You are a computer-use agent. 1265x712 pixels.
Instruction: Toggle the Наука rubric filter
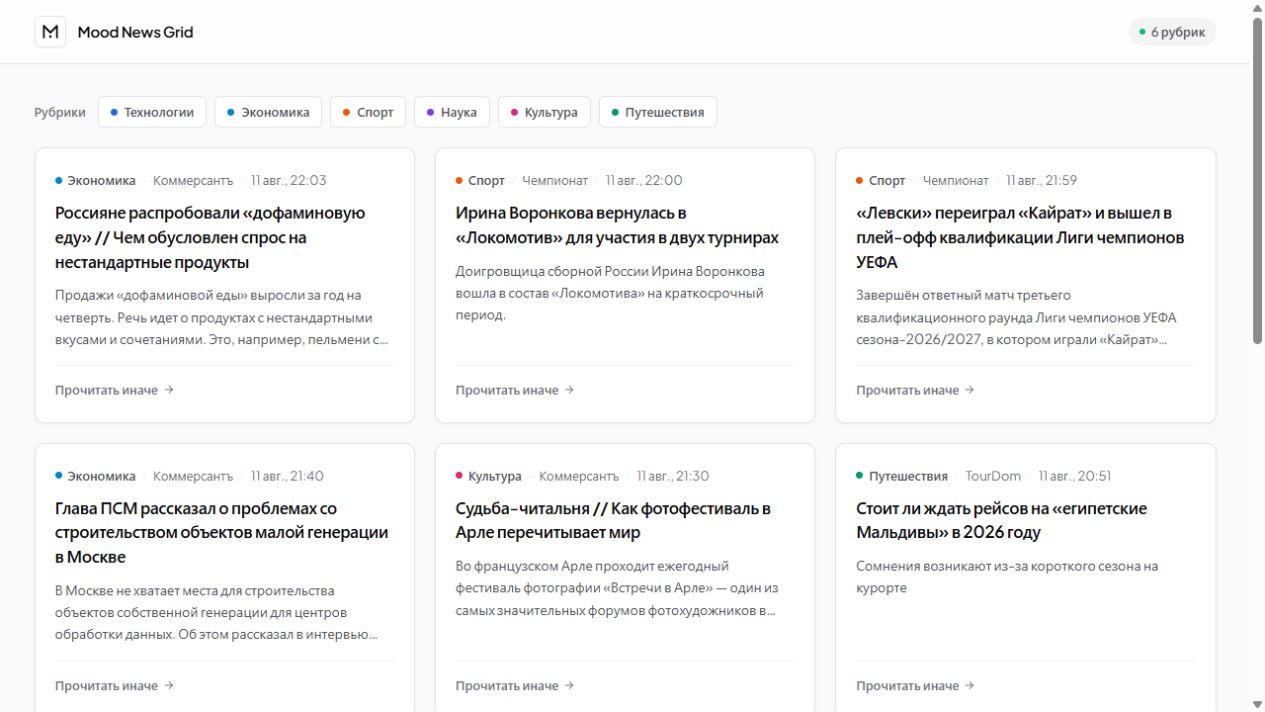pyautogui.click(x=452, y=112)
